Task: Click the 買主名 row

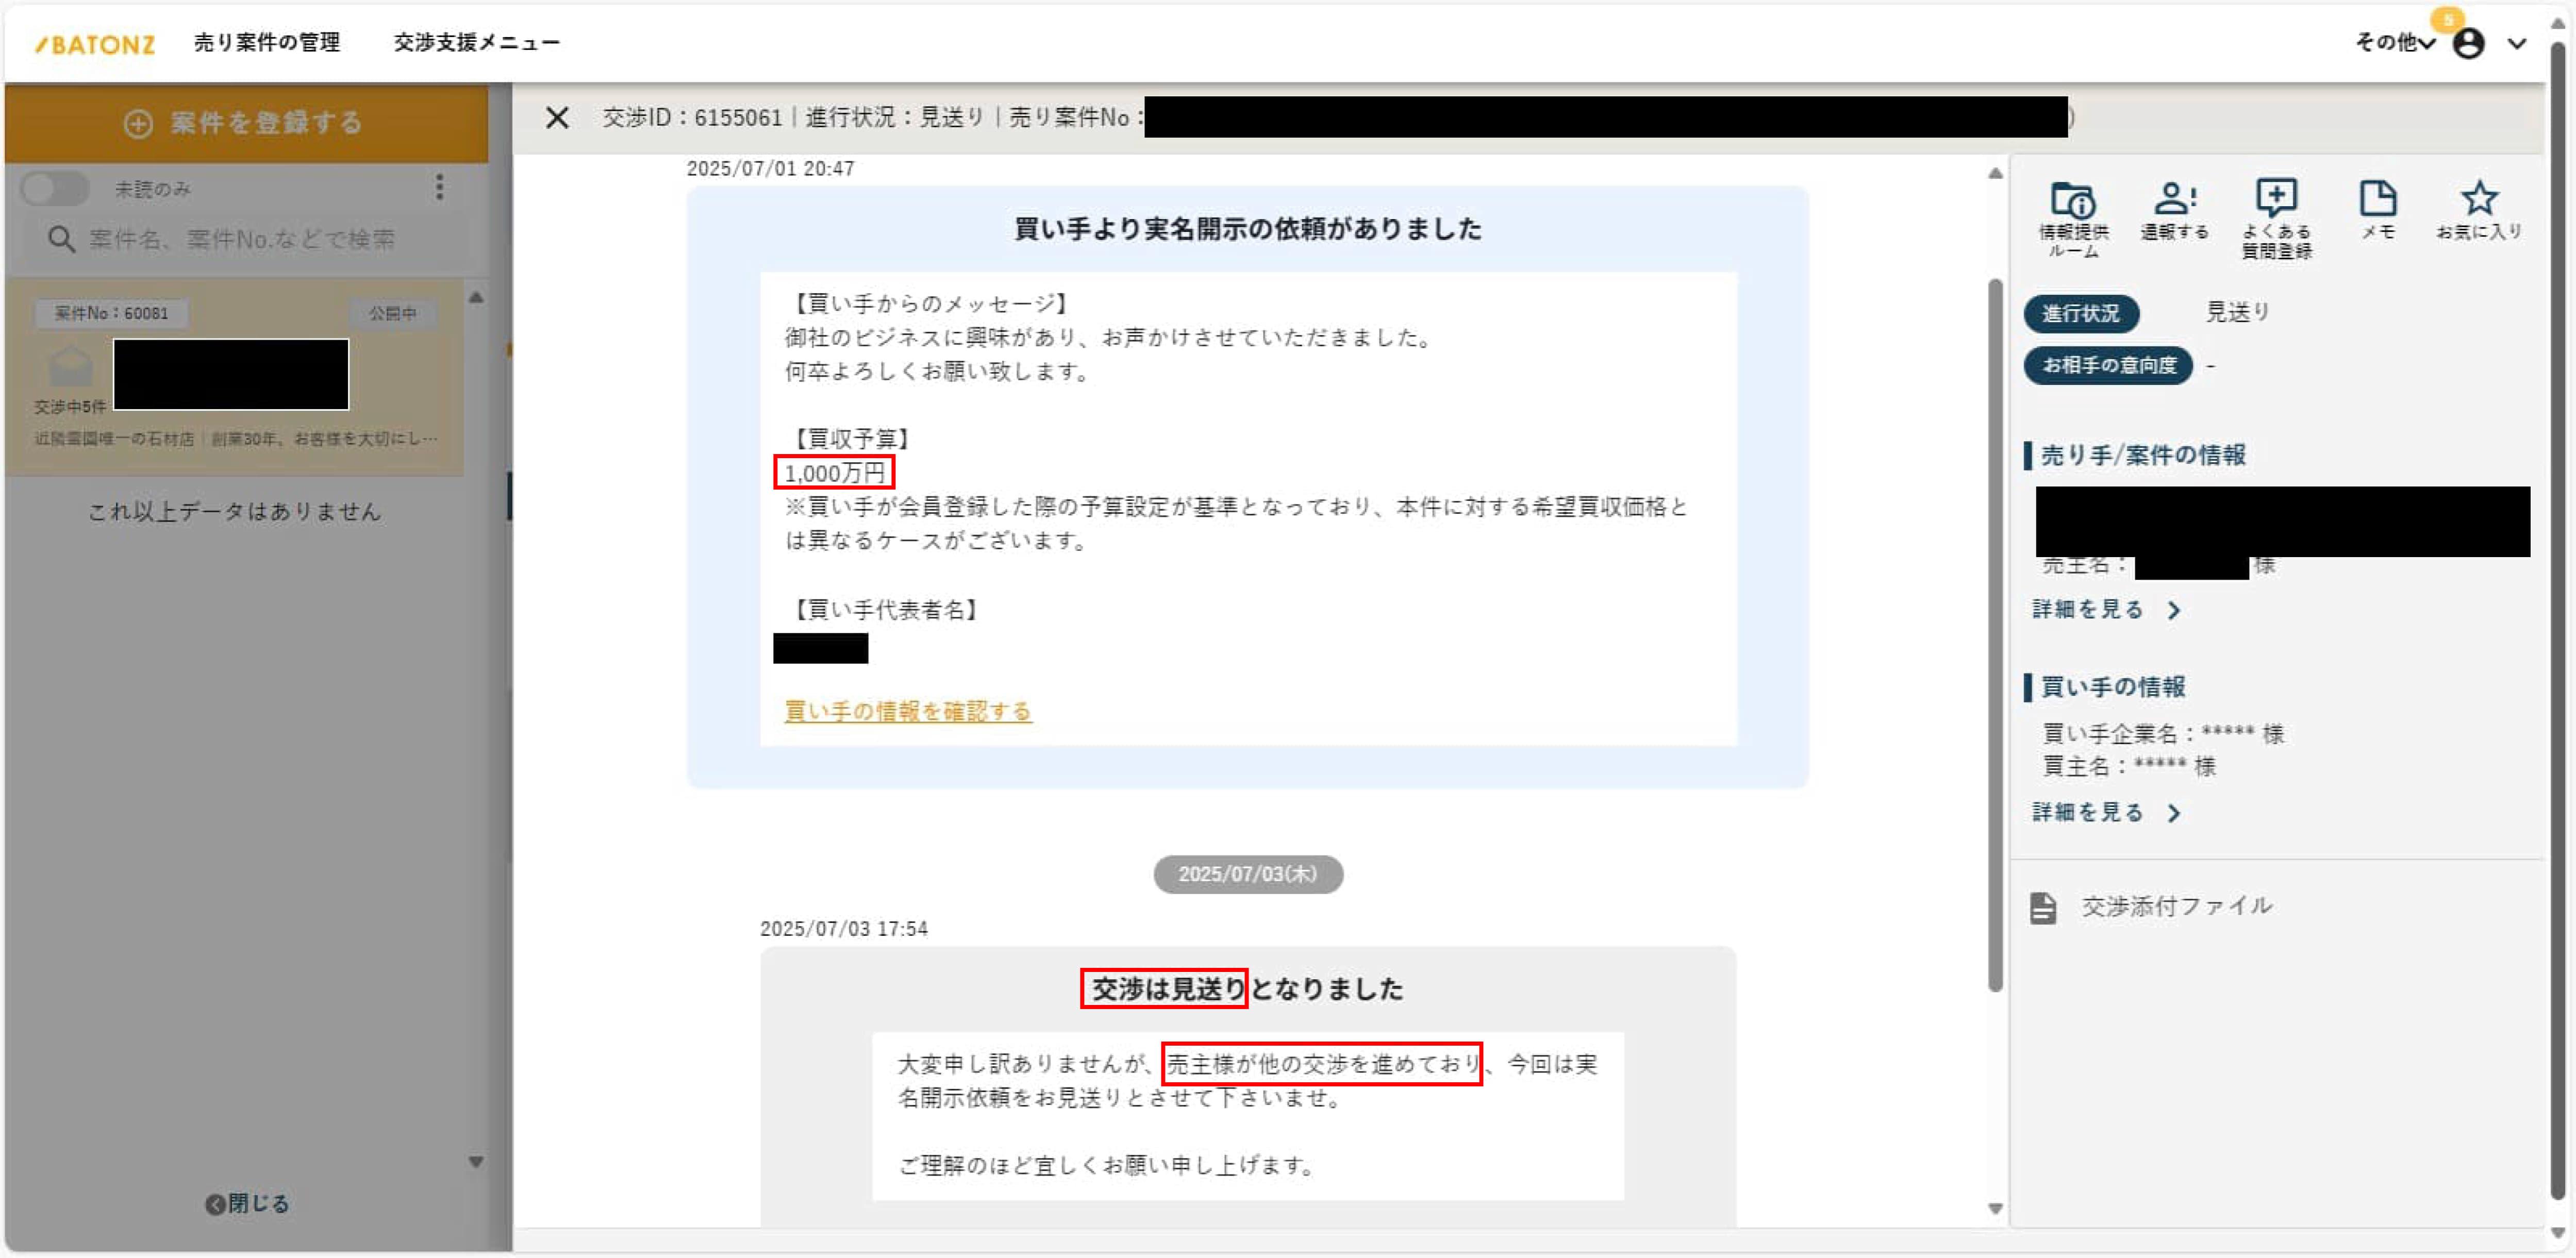Action: 2128,766
